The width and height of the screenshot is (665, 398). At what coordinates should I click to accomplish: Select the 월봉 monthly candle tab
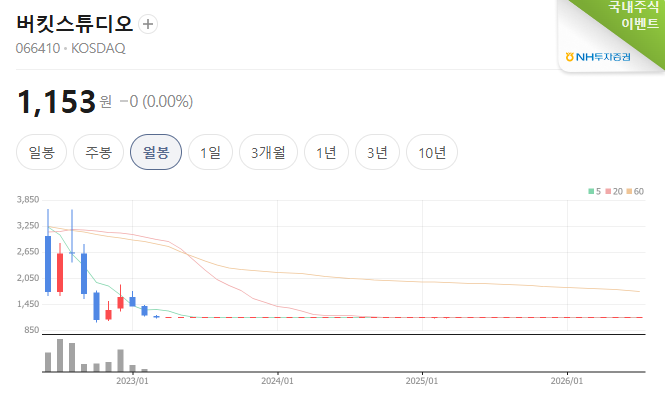(156, 152)
